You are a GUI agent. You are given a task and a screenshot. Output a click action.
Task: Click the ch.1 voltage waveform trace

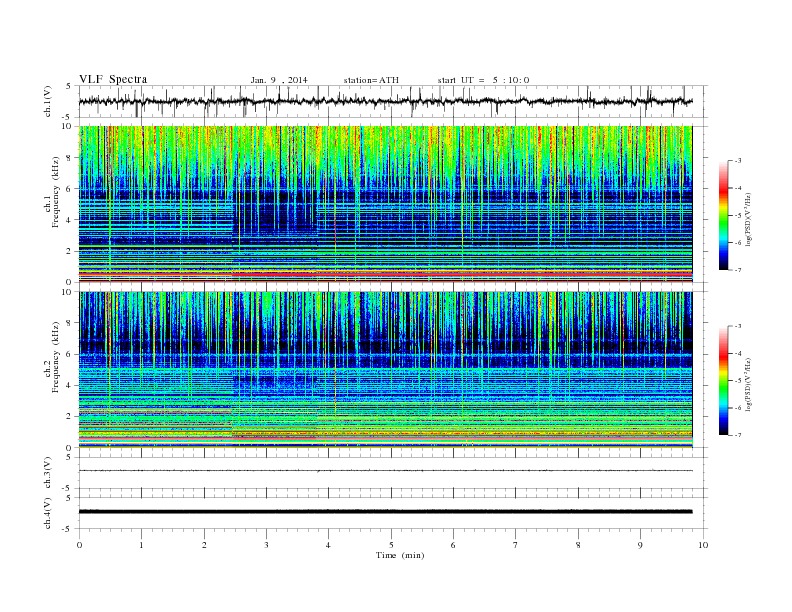pos(385,101)
